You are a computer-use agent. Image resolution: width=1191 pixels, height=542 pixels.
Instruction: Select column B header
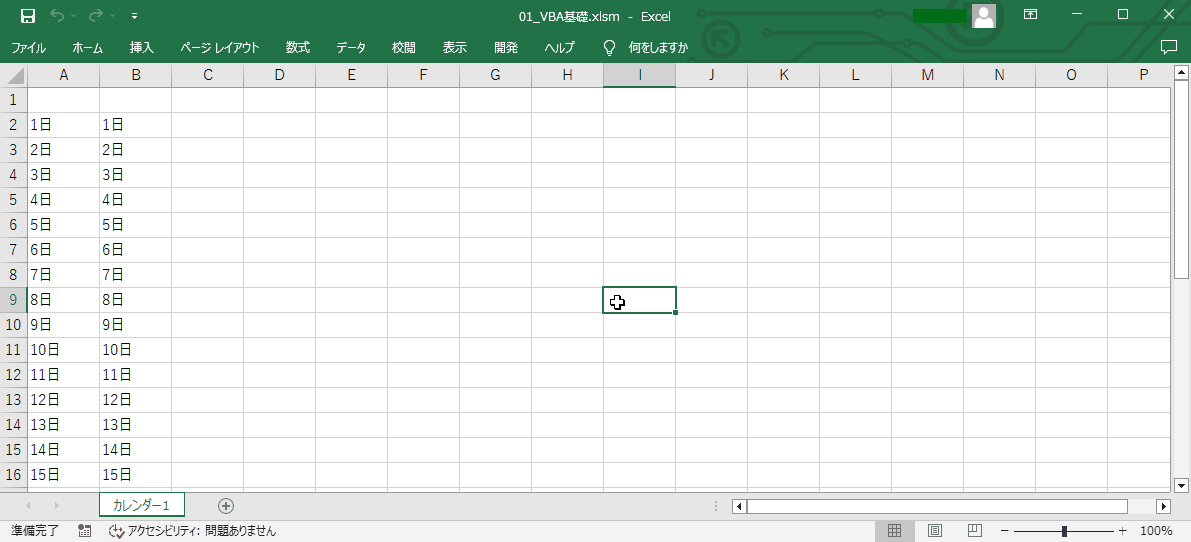[x=136, y=75]
